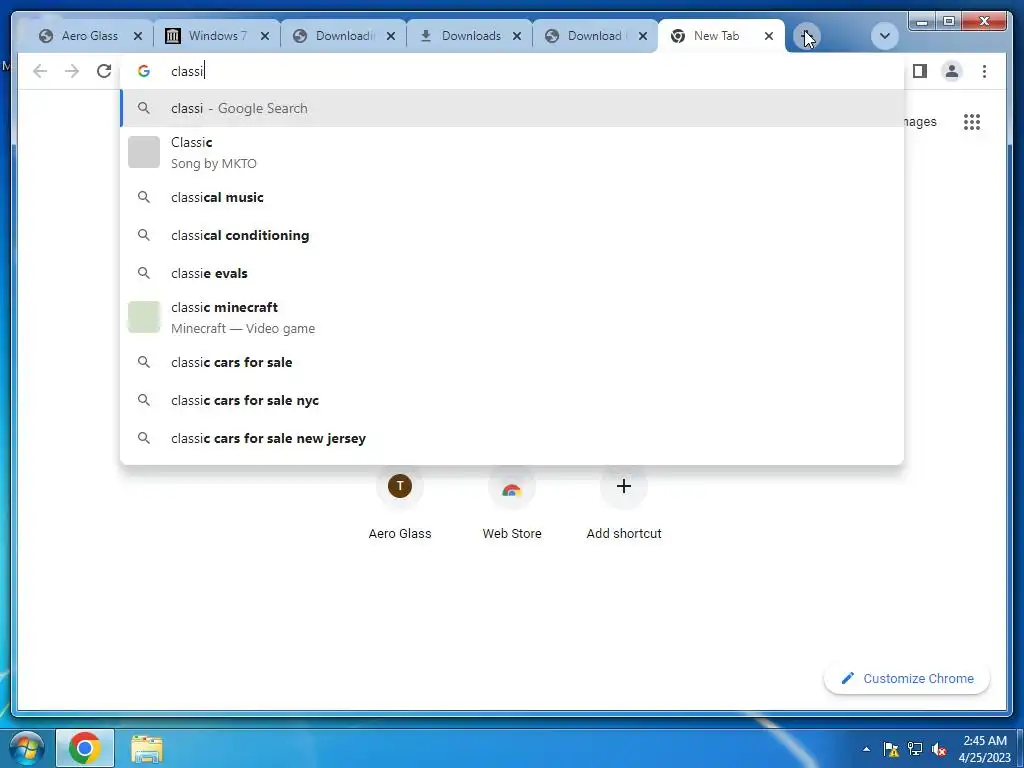1024x768 pixels.
Task: Click the taskbar clock showing 2:45 AM
Action: [985, 749]
